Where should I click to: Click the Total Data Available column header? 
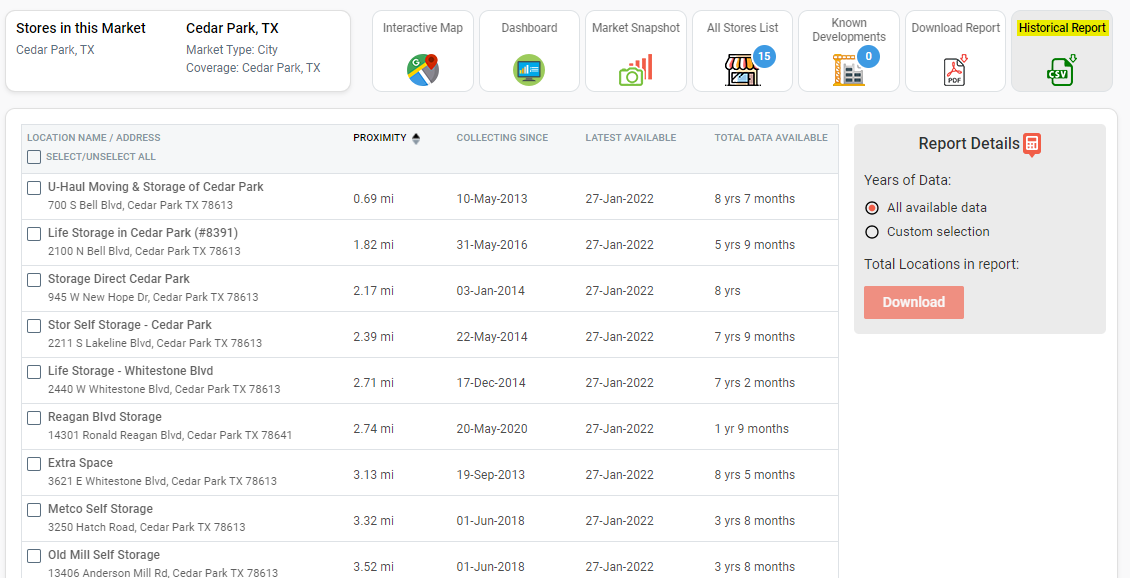(x=771, y=138)
